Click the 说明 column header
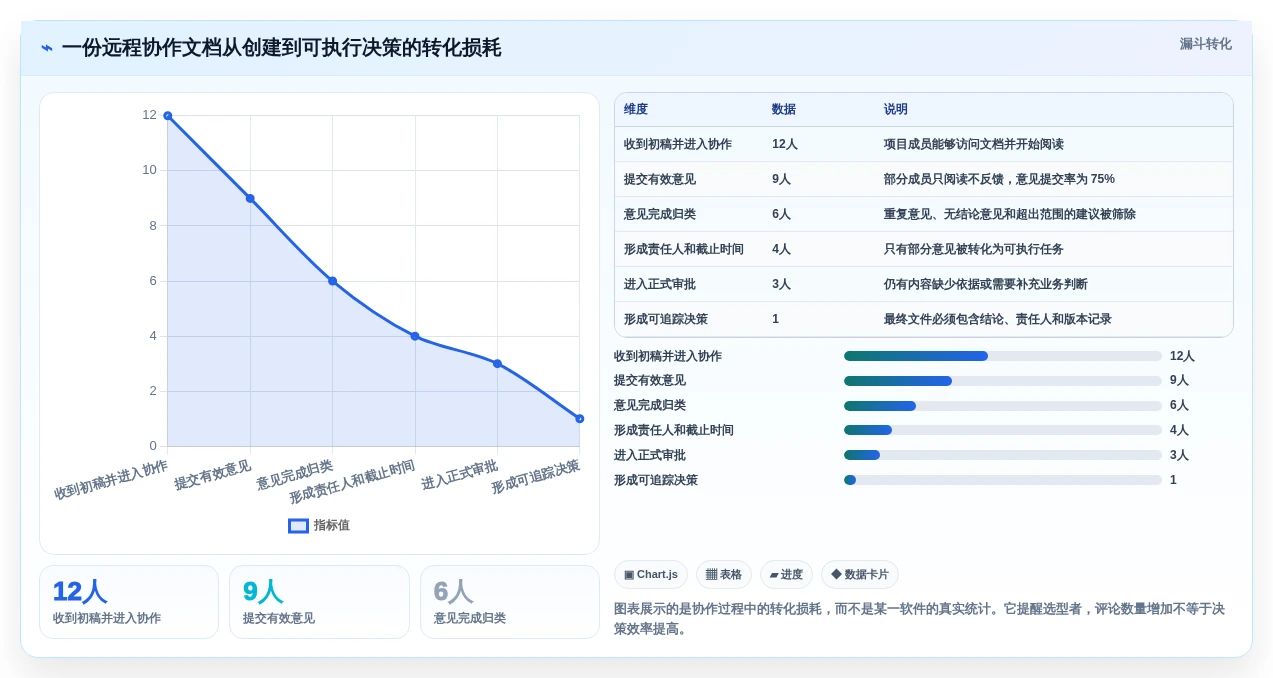1273x678 pixels. tap(896, 109)
